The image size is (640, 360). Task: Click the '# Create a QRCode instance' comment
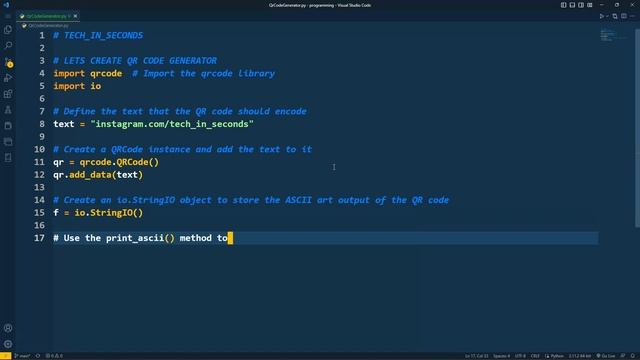pos(182,149)
